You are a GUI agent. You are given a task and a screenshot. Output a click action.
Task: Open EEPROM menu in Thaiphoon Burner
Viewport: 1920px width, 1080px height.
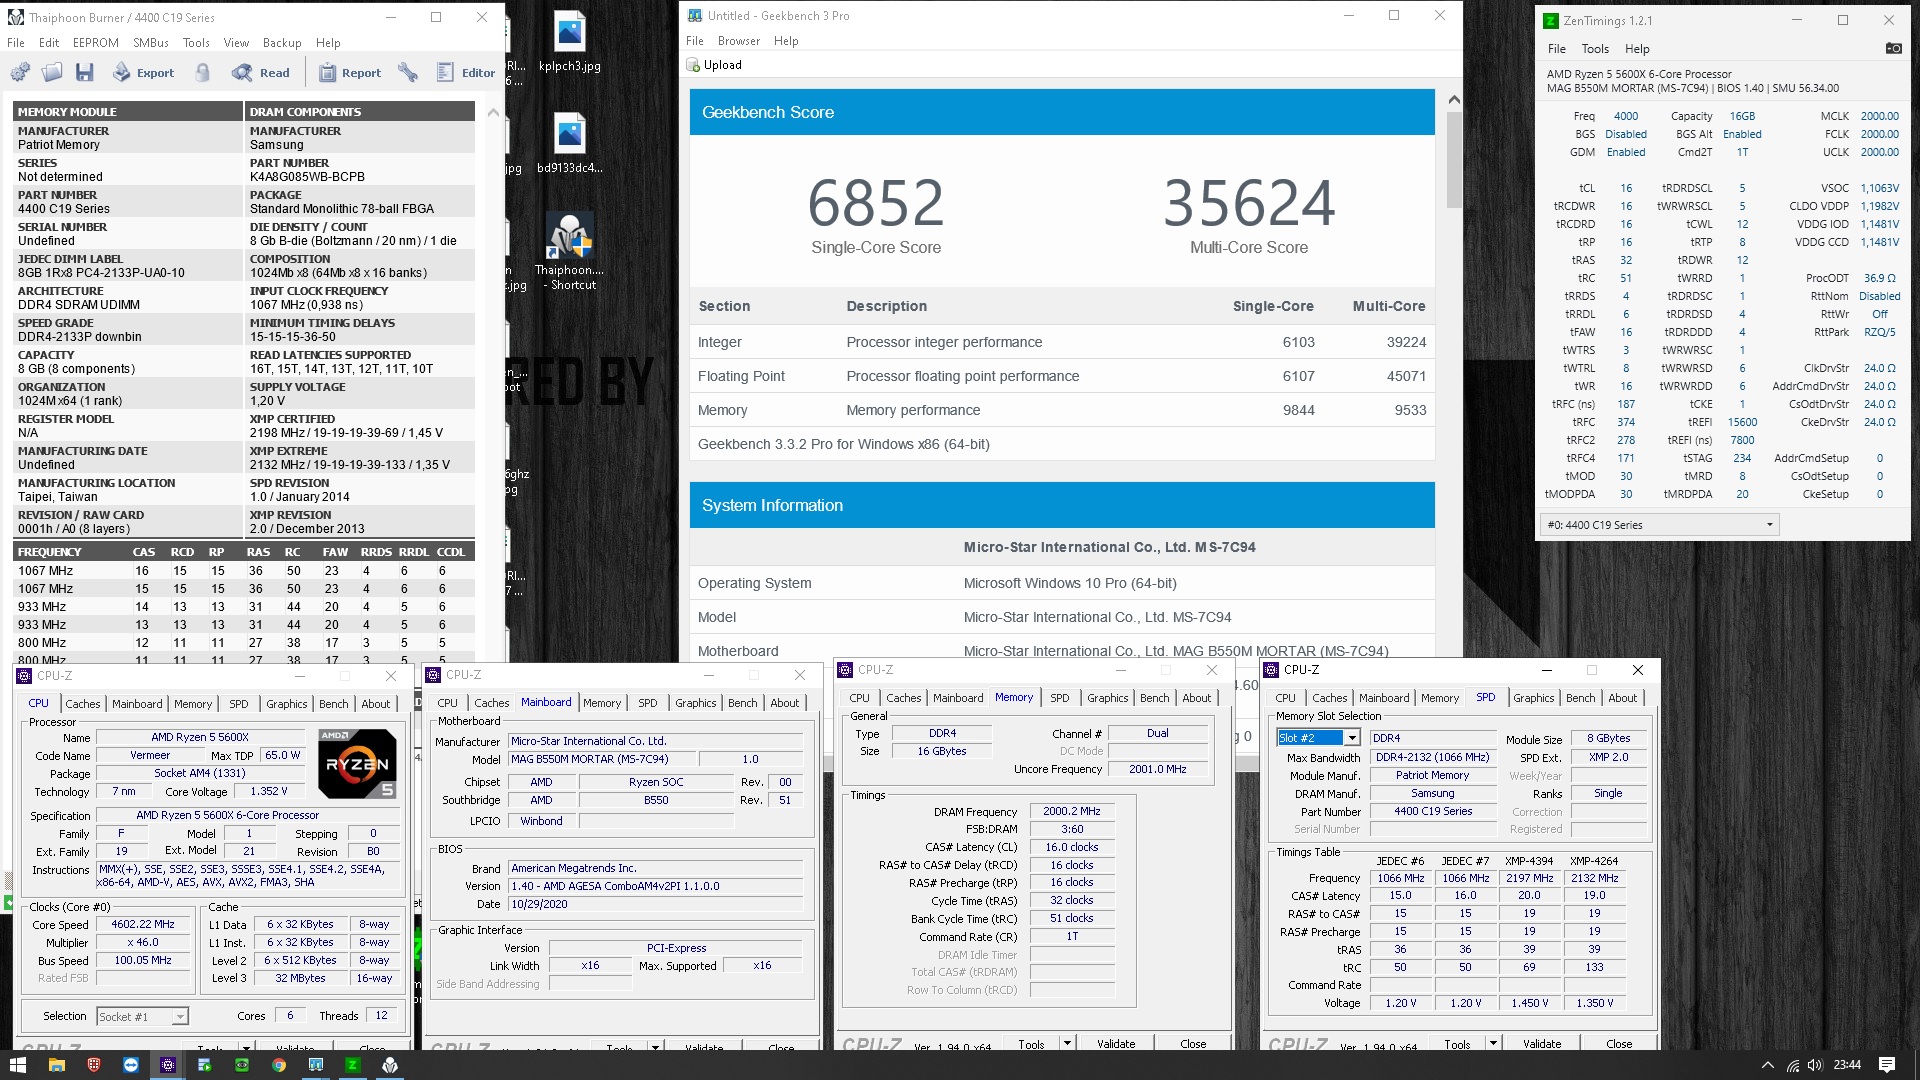click(95, 43)
